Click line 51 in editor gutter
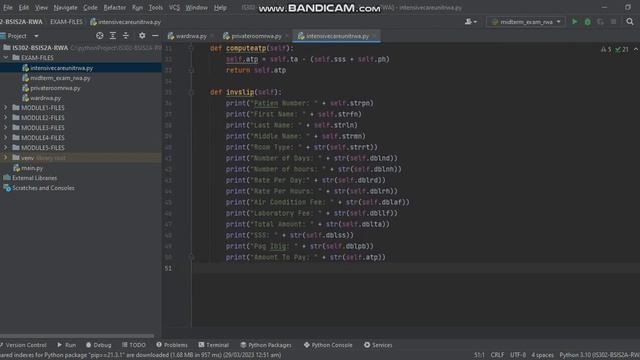Image resolution: width=640 pixels, height=360 pixels. [168, 268]
